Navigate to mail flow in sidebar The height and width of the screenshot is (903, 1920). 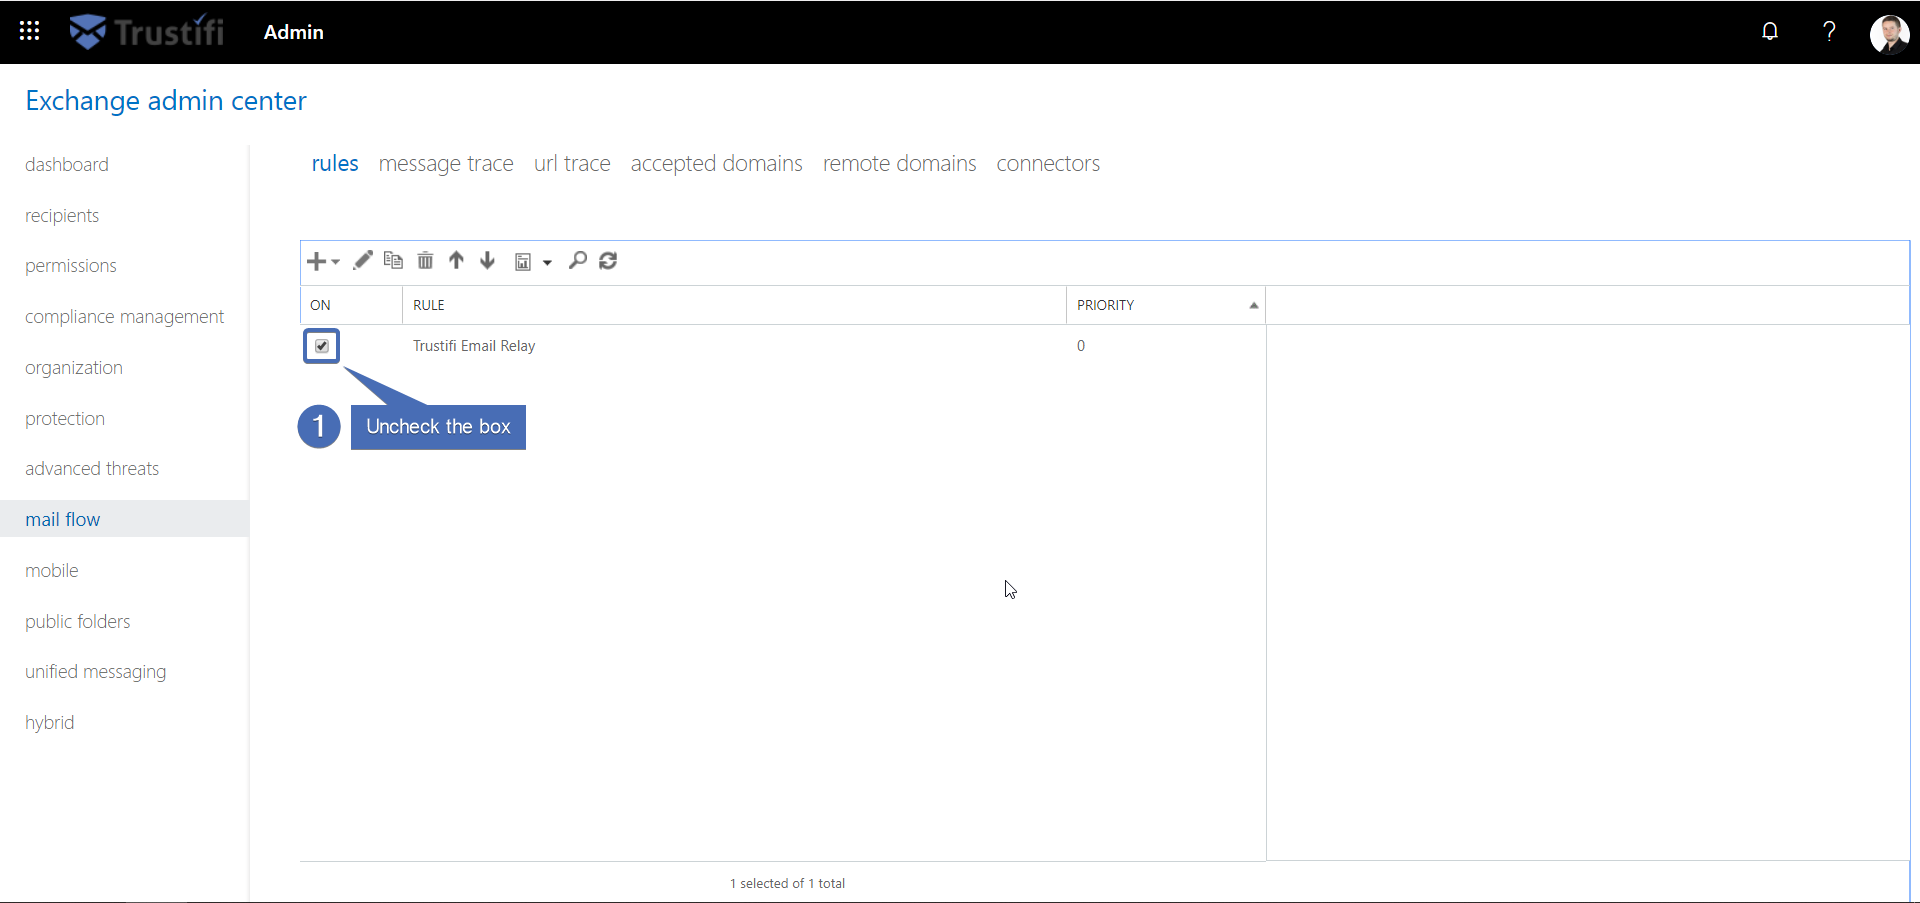tap(63, 519)
